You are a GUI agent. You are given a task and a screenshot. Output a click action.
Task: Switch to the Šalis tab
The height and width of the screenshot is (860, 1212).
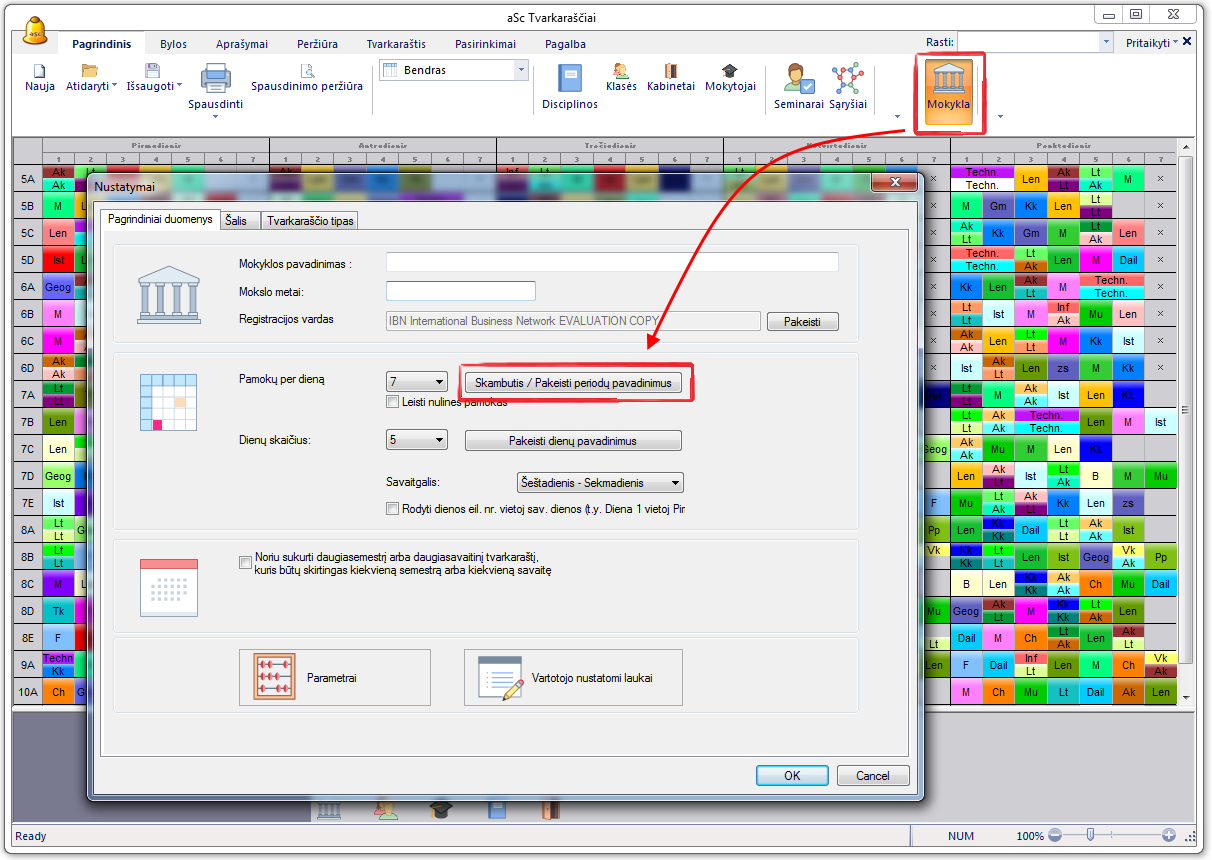(236, 221)
